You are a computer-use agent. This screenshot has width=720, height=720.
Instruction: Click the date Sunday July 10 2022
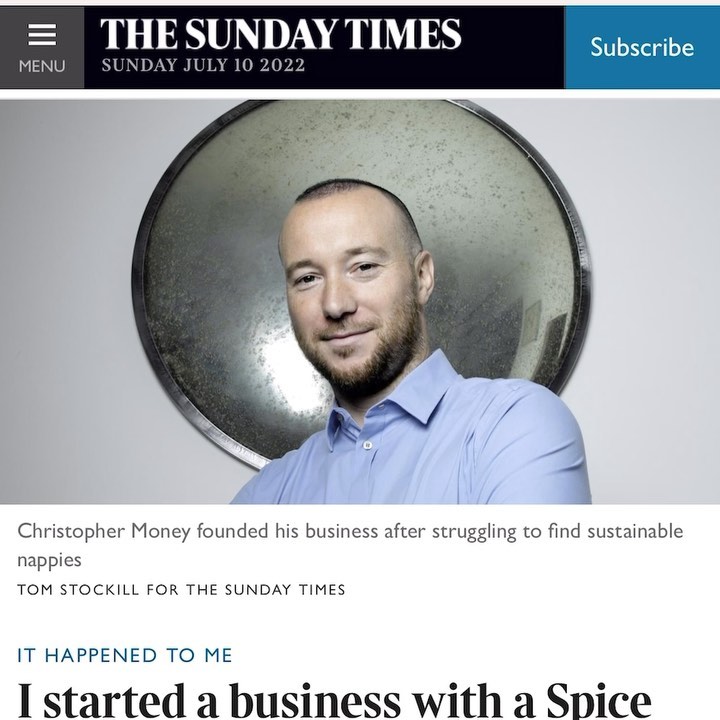[204, 67]
